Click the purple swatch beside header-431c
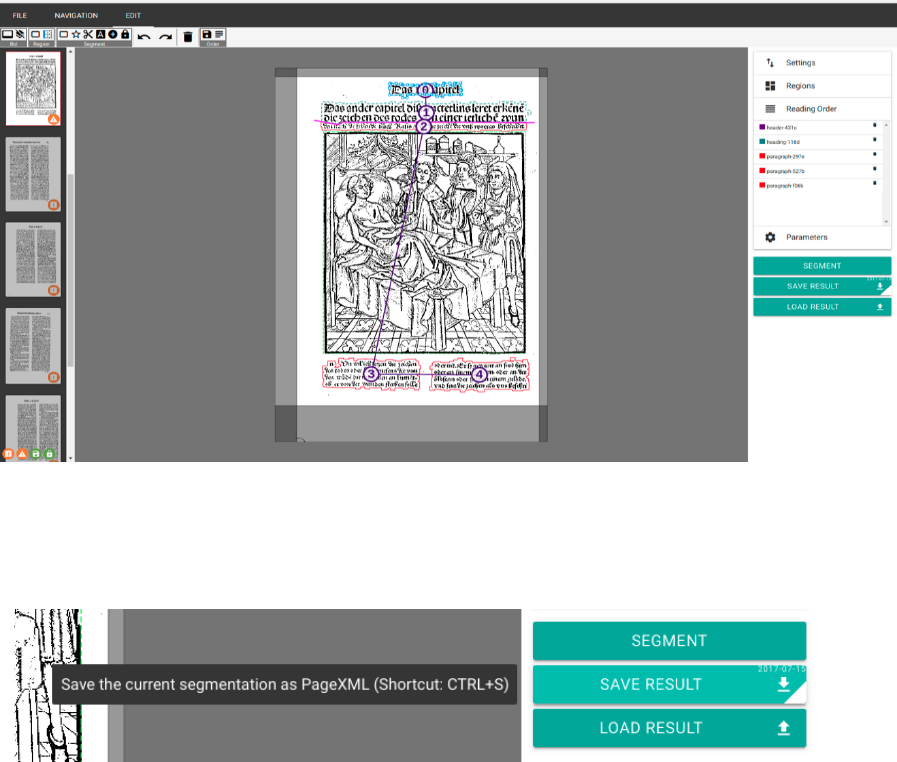The image size is (897, 762). [762, 127]
